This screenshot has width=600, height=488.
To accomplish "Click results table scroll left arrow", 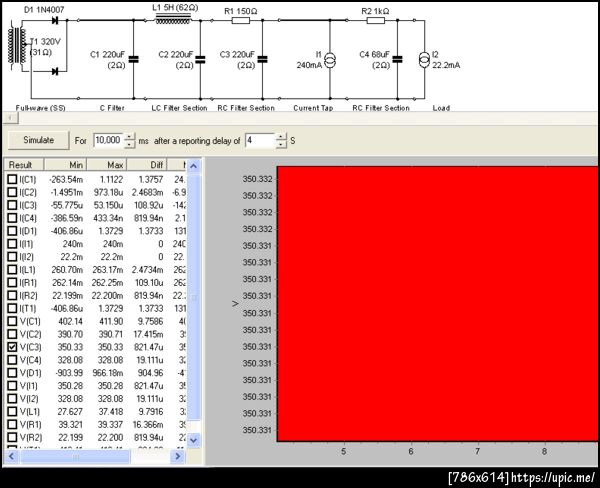I will click(x=11, y=456).
